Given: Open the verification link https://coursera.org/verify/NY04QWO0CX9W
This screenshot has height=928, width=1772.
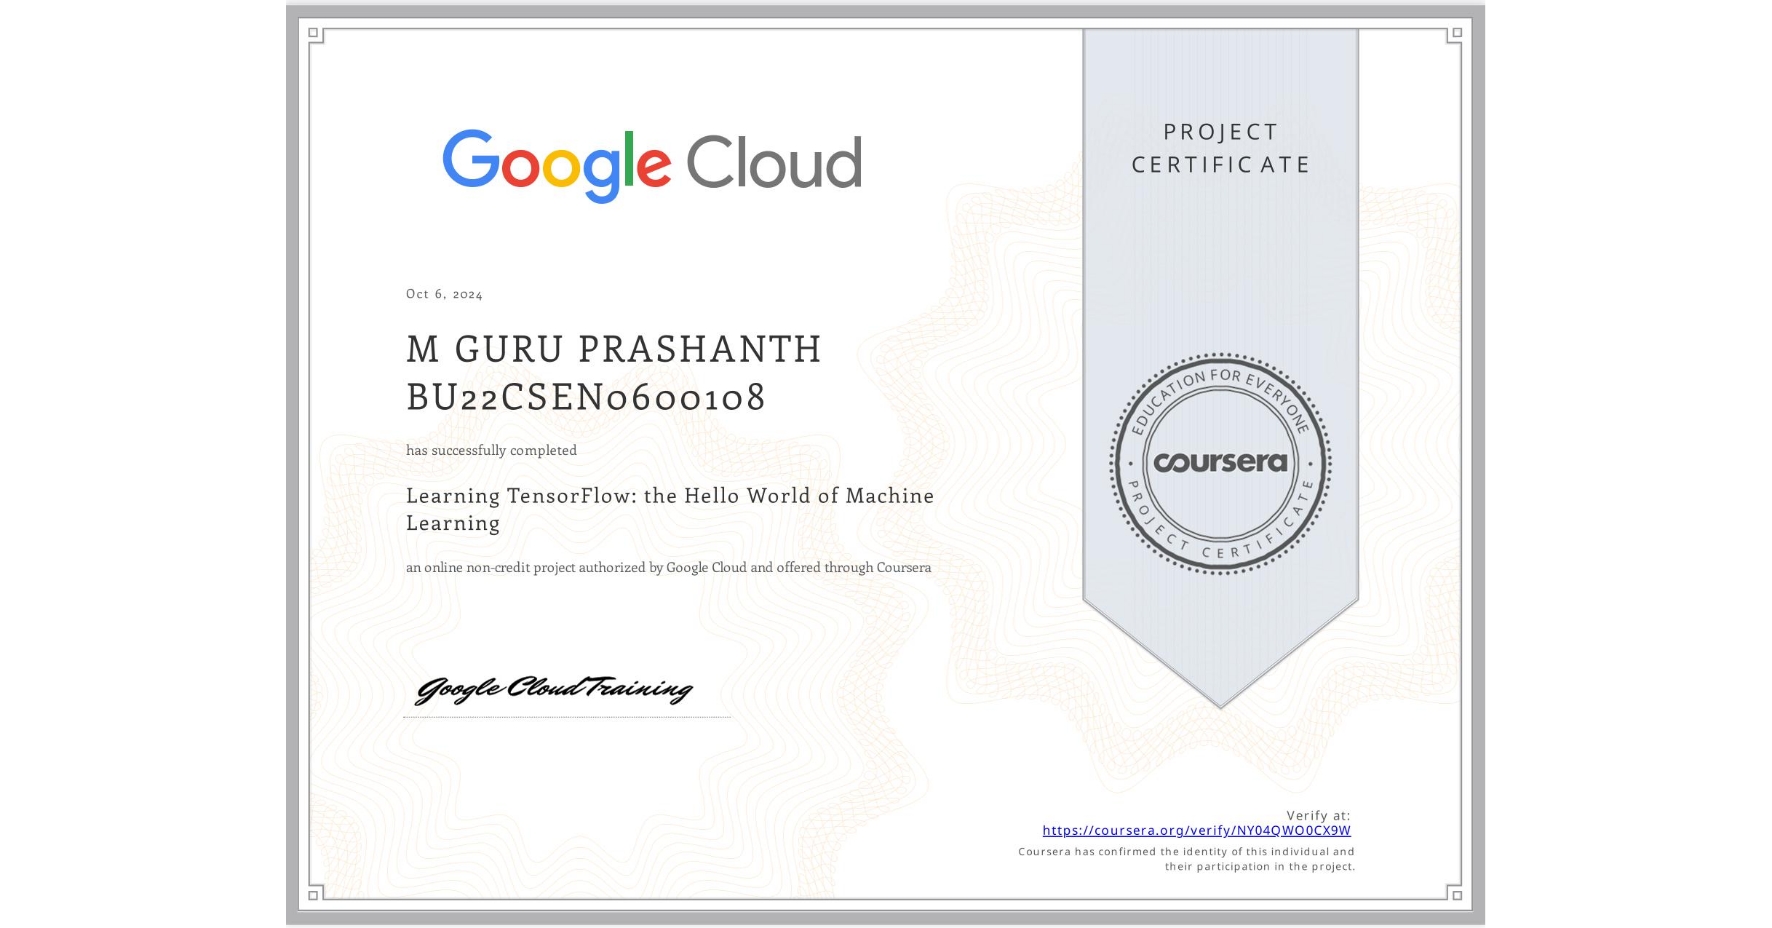Looking at the screenshot, I should [1197, 830].
